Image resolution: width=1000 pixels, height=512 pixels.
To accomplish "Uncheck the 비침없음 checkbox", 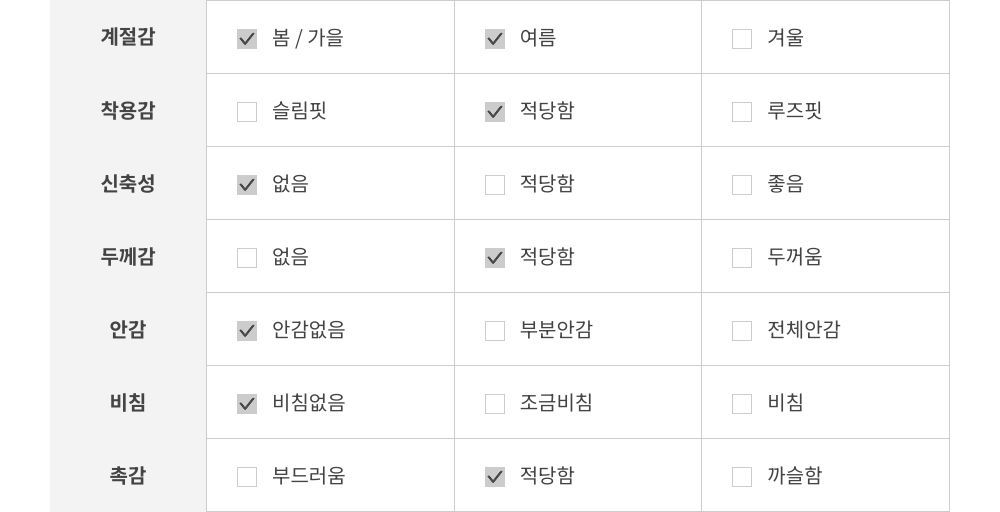I will [247, 404].
